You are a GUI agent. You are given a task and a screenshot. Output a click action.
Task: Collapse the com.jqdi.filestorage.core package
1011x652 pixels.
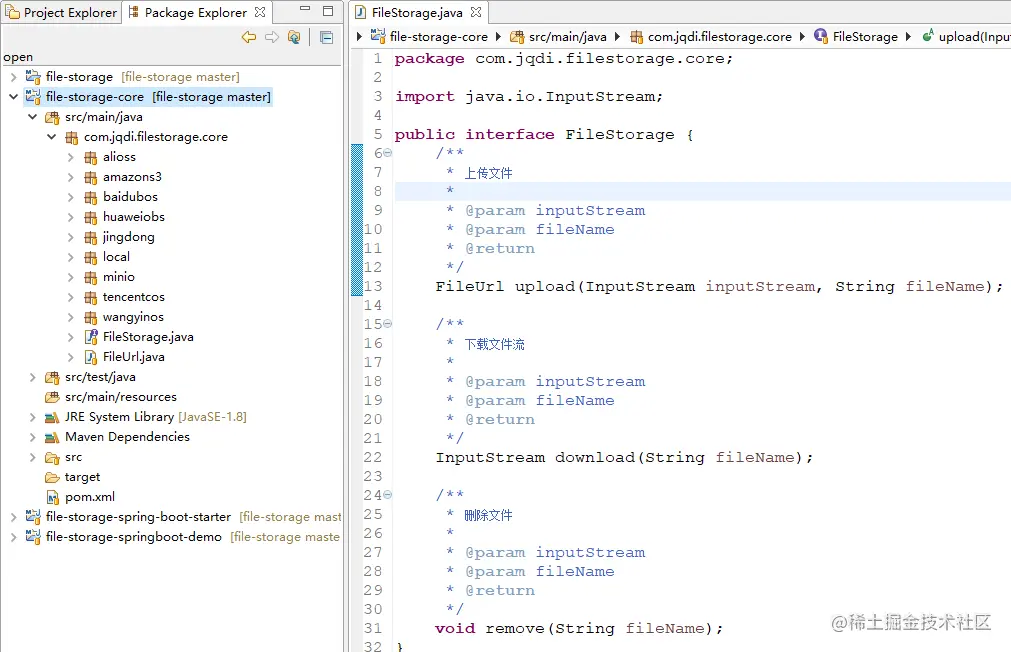52,137
